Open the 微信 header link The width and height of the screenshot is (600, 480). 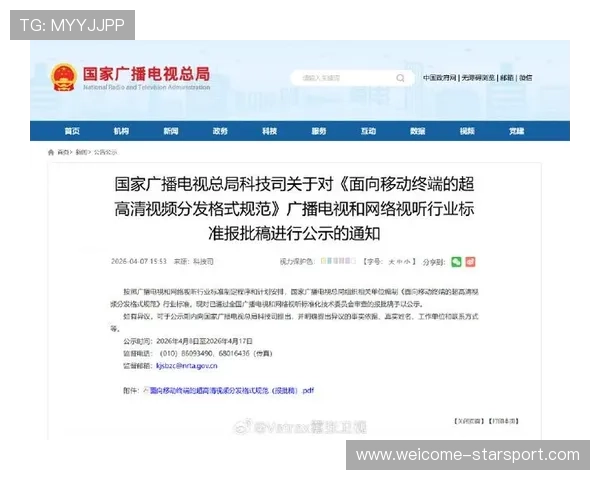coord(525,78)
